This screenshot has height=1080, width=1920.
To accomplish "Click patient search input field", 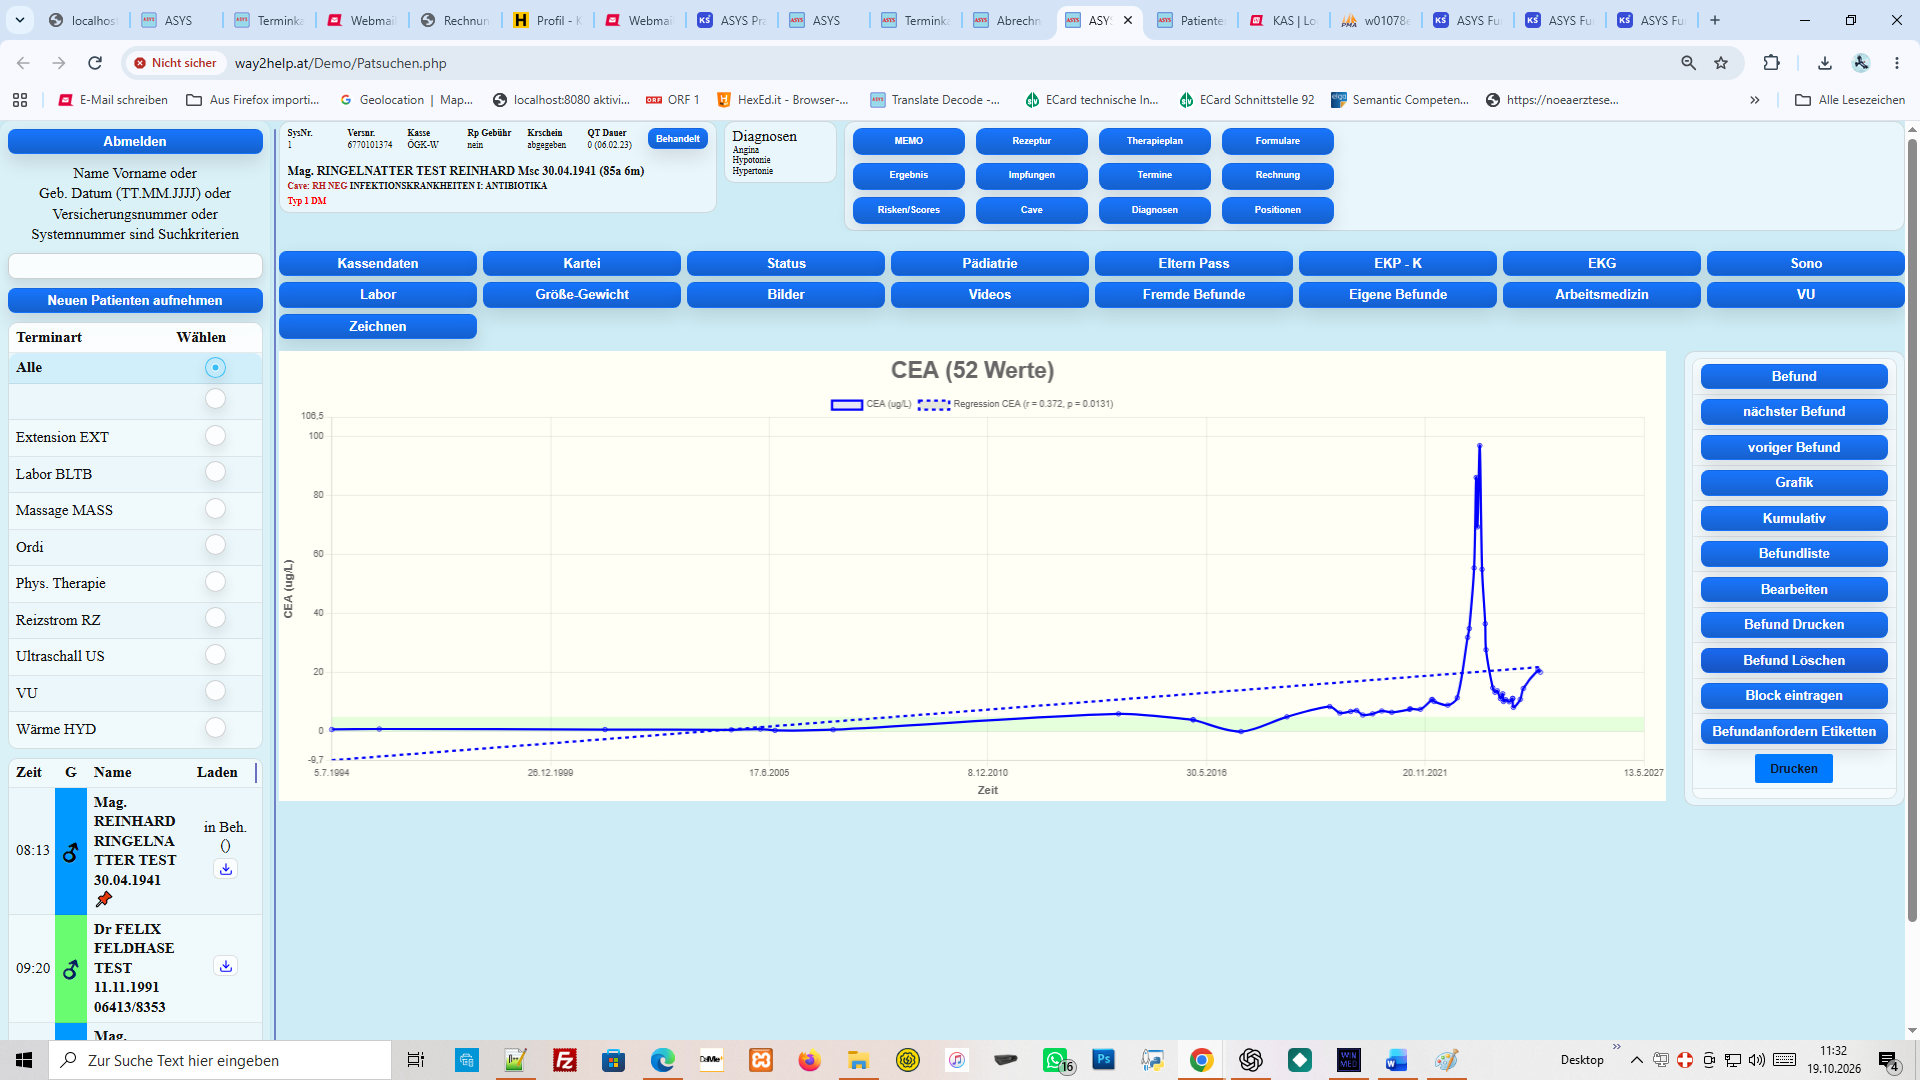I will pos(135,266).
